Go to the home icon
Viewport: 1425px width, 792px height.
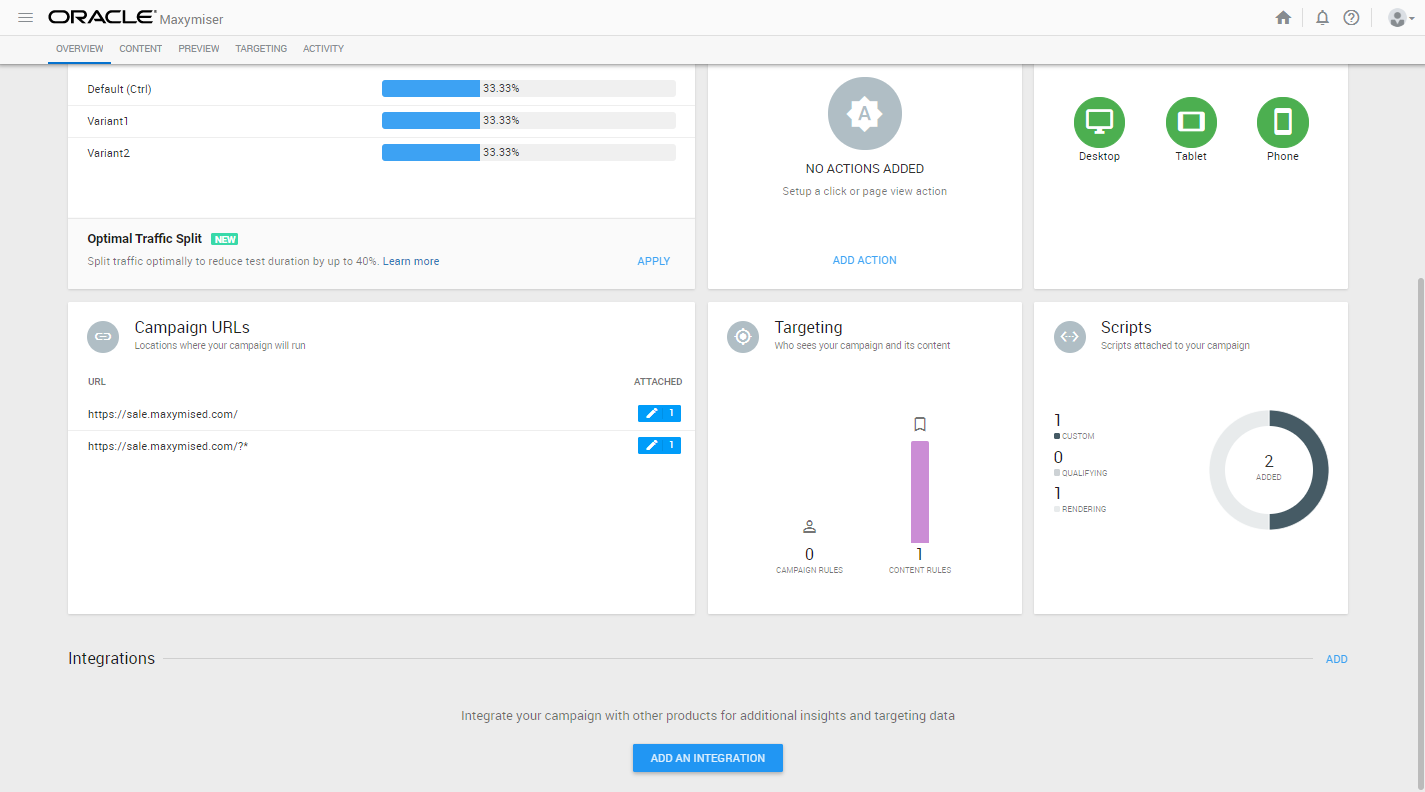click(x=1283, y=18)
